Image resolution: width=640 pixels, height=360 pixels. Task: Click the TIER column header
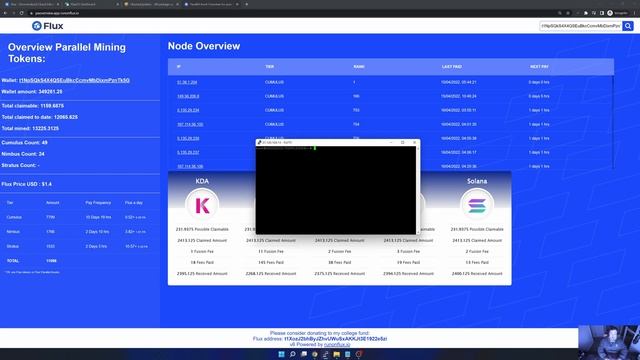tap(269, 67)
